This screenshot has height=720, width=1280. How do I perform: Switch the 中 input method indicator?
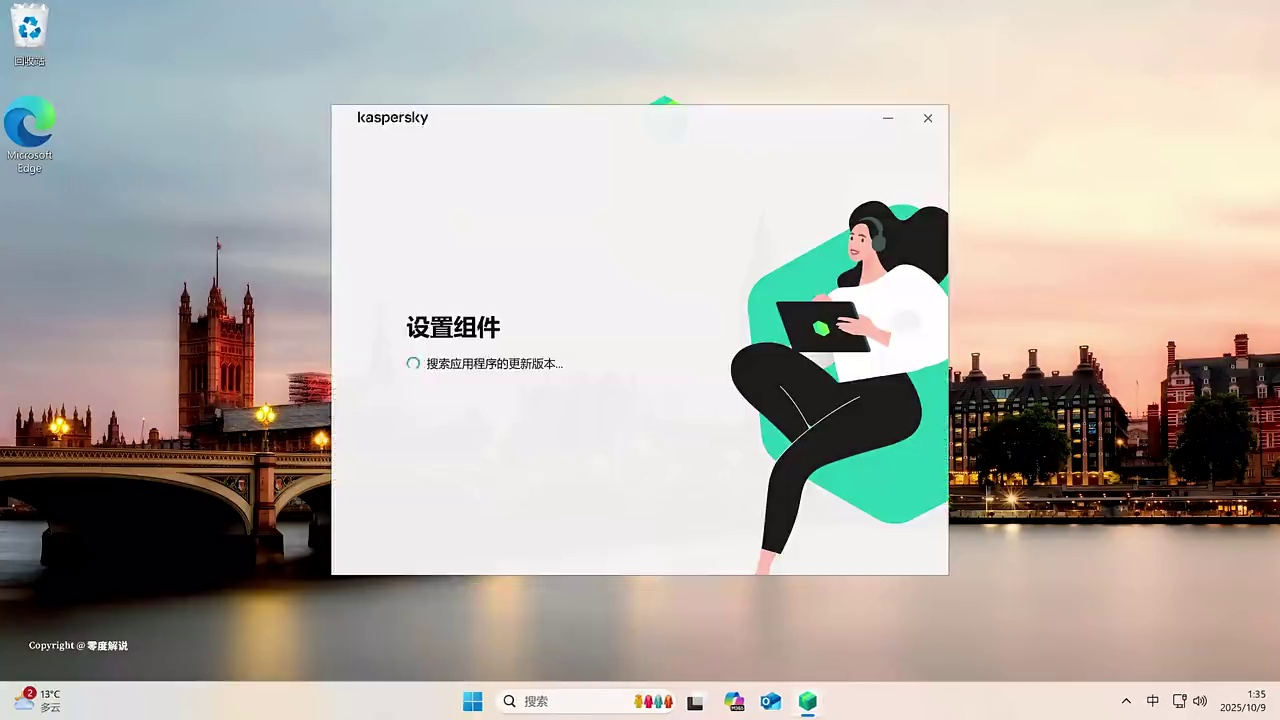click(1153, 702)
